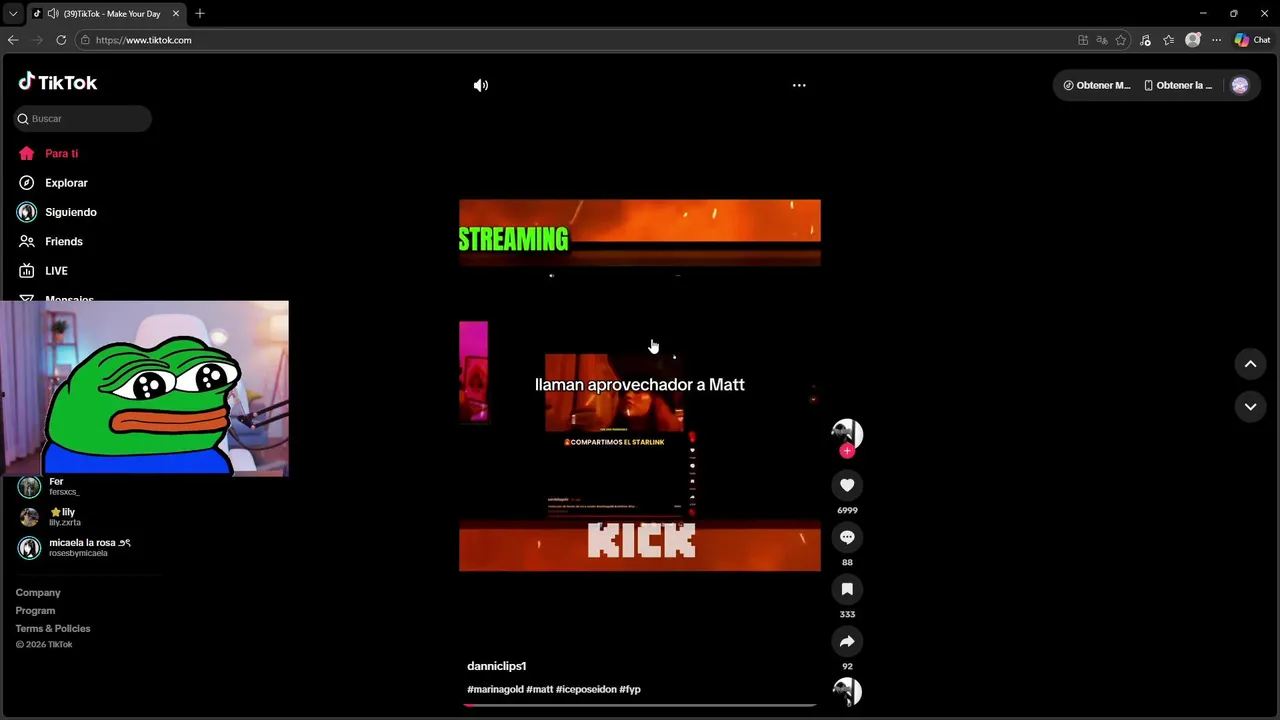Click the #matt hashtag
This screenshot has height=720, width=1280.
coord(540,689)
